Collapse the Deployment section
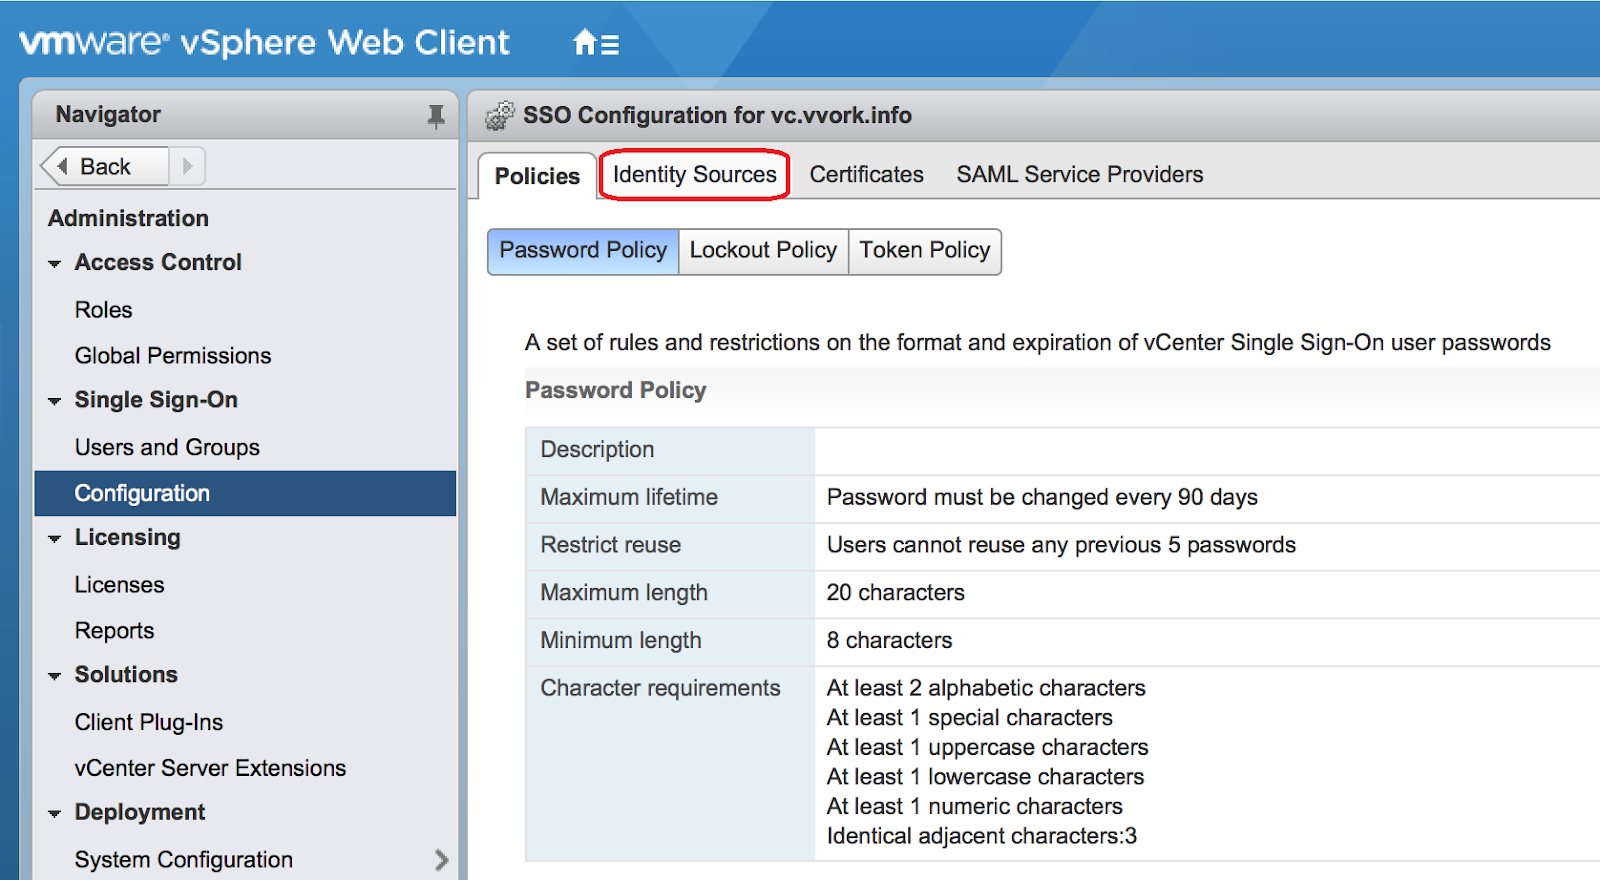Viewport: 1600px width, 880px height. [54, 814]
